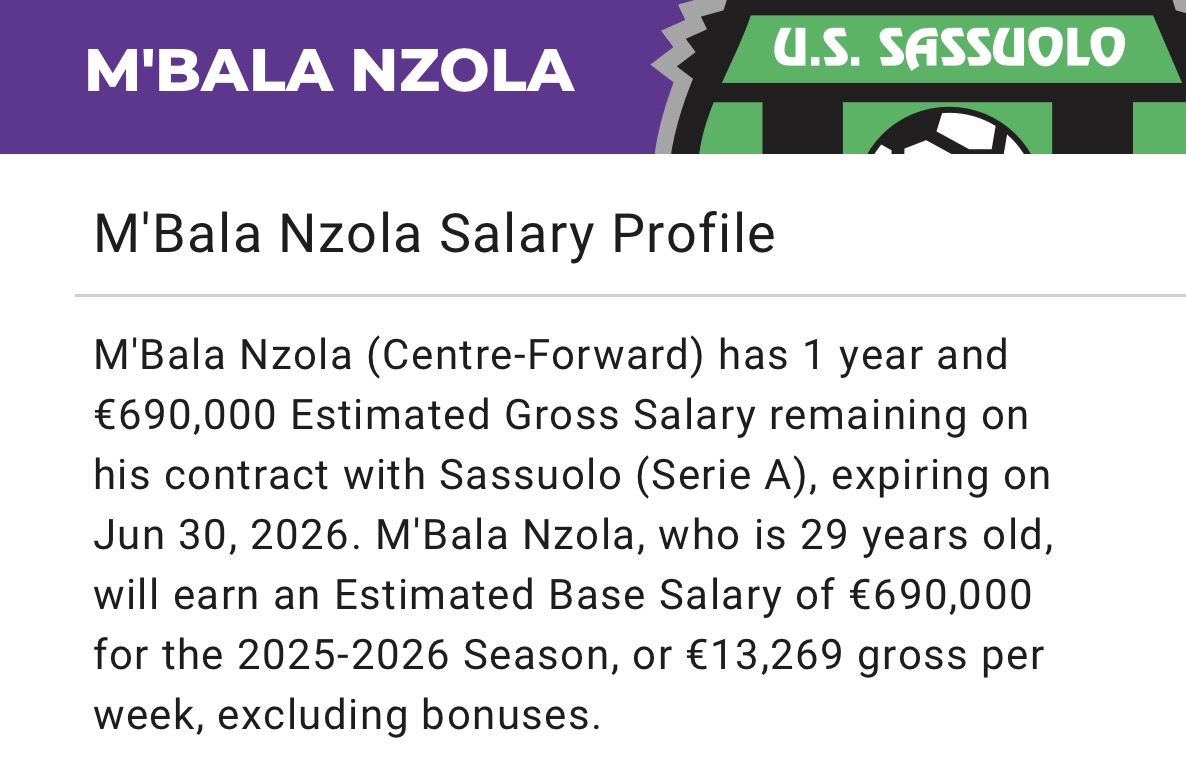Viewport: 1186px width, 776px height.
Task: Click the "M'Bala Nzola Salary Profile" heading
Action: click(x=434, y=234)
